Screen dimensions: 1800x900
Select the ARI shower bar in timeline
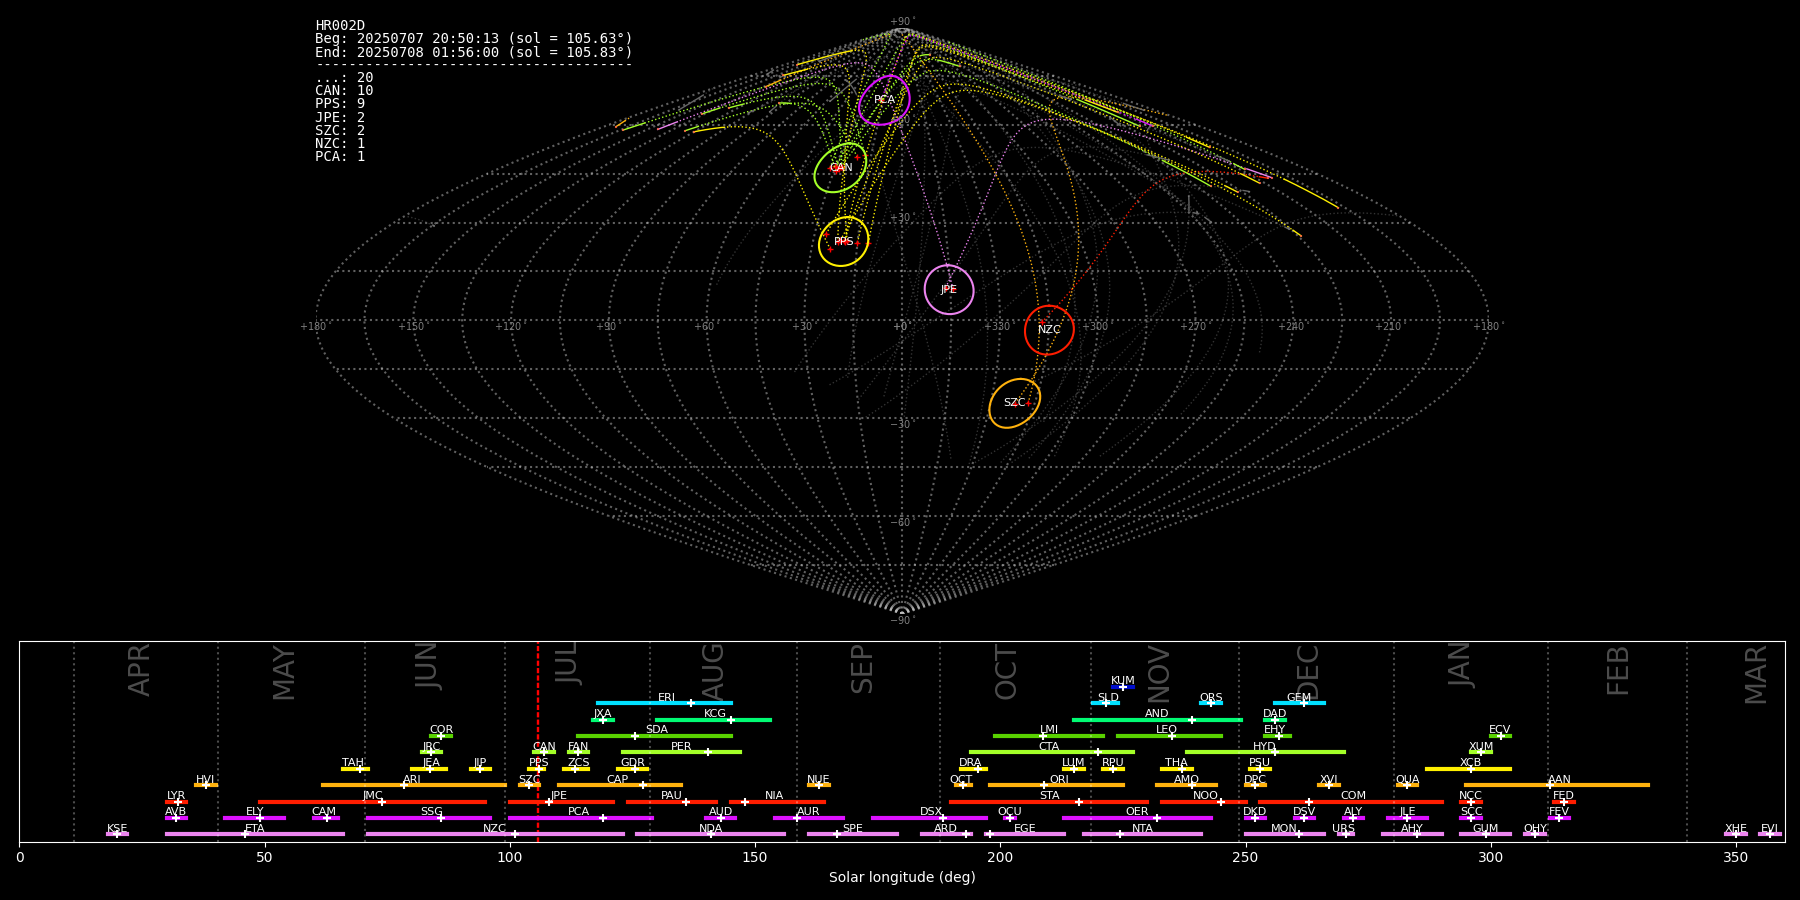coord(414,785)
